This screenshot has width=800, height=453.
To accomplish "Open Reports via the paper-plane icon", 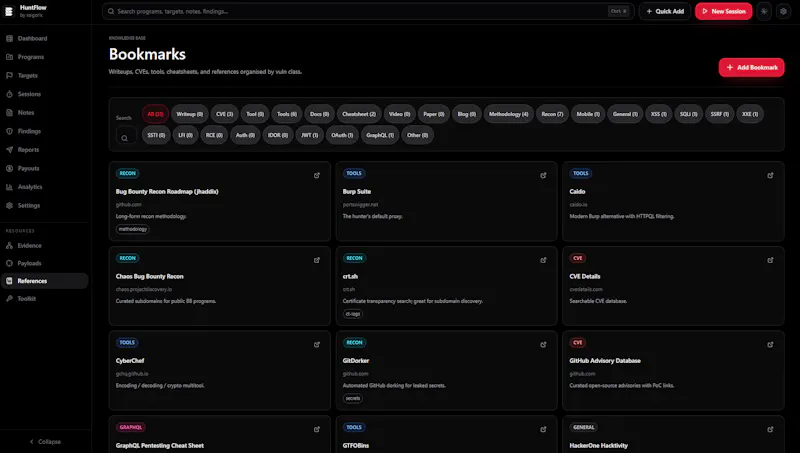I will click(x=9, y=149).
